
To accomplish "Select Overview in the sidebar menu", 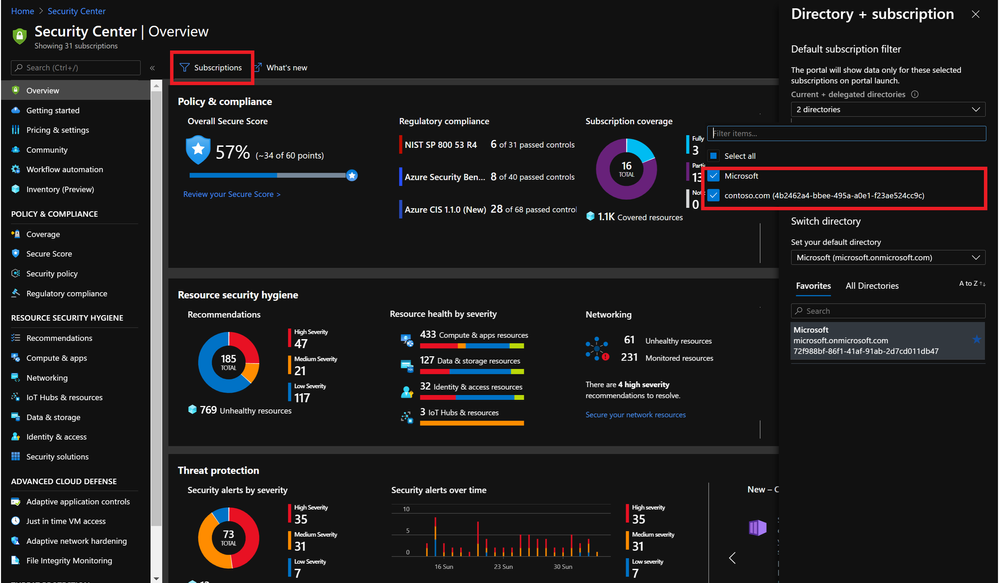I will (76, 90).
